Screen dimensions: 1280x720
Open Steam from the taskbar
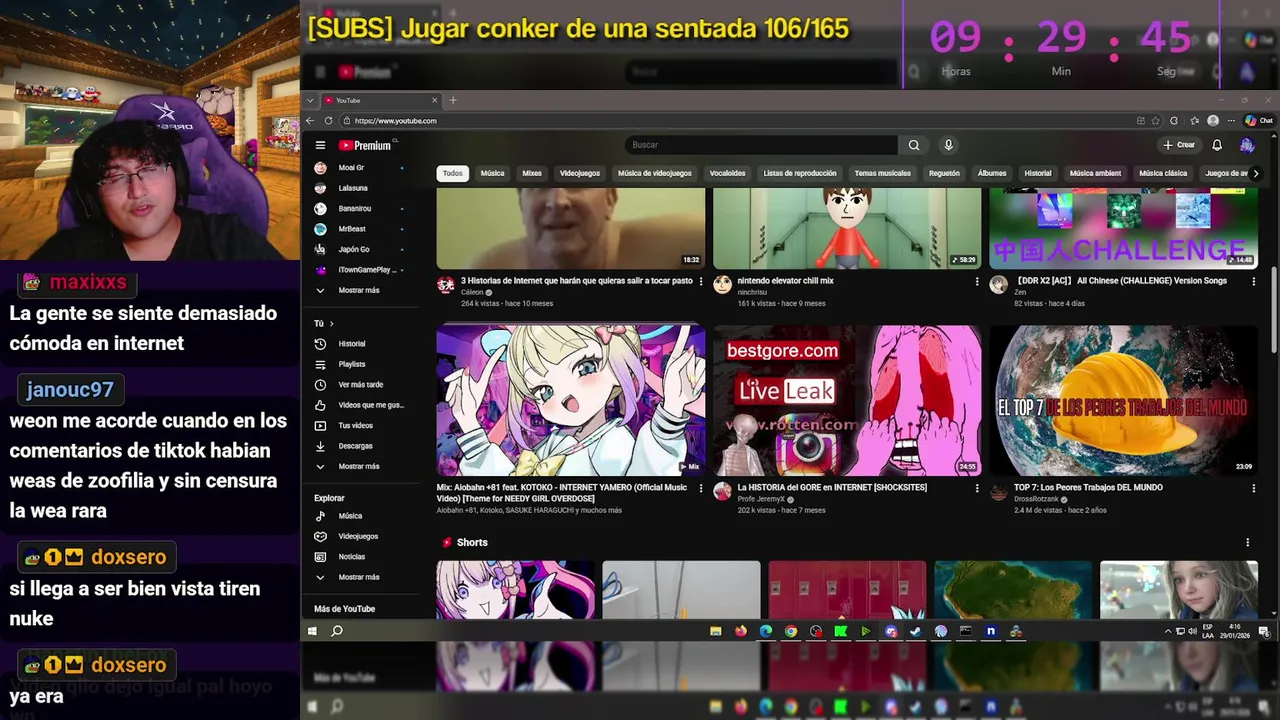[916, 631]
